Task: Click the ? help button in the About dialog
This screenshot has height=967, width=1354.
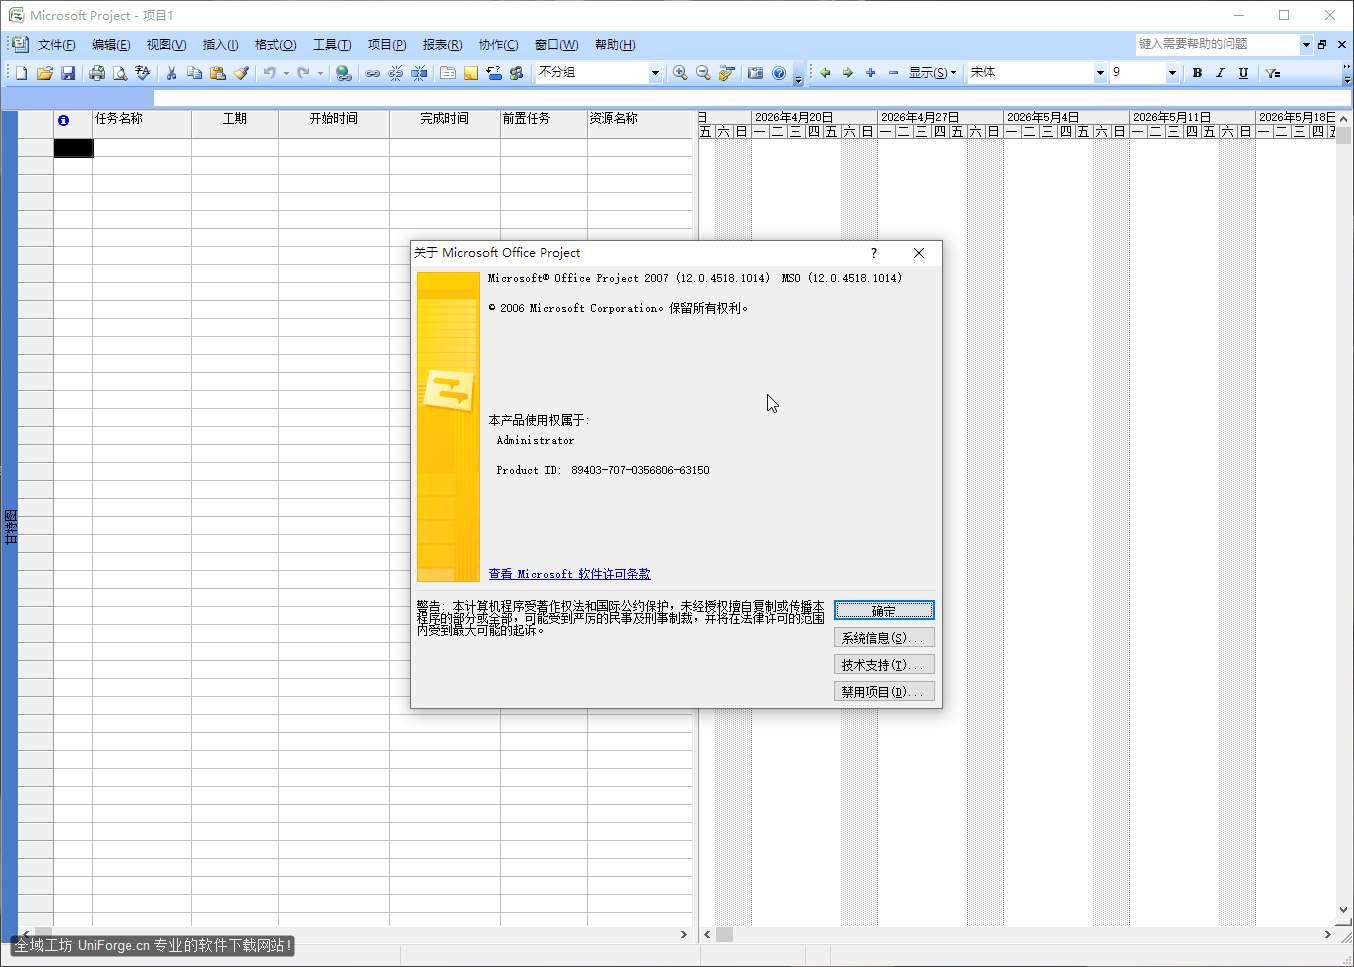Action: point(874,253)
